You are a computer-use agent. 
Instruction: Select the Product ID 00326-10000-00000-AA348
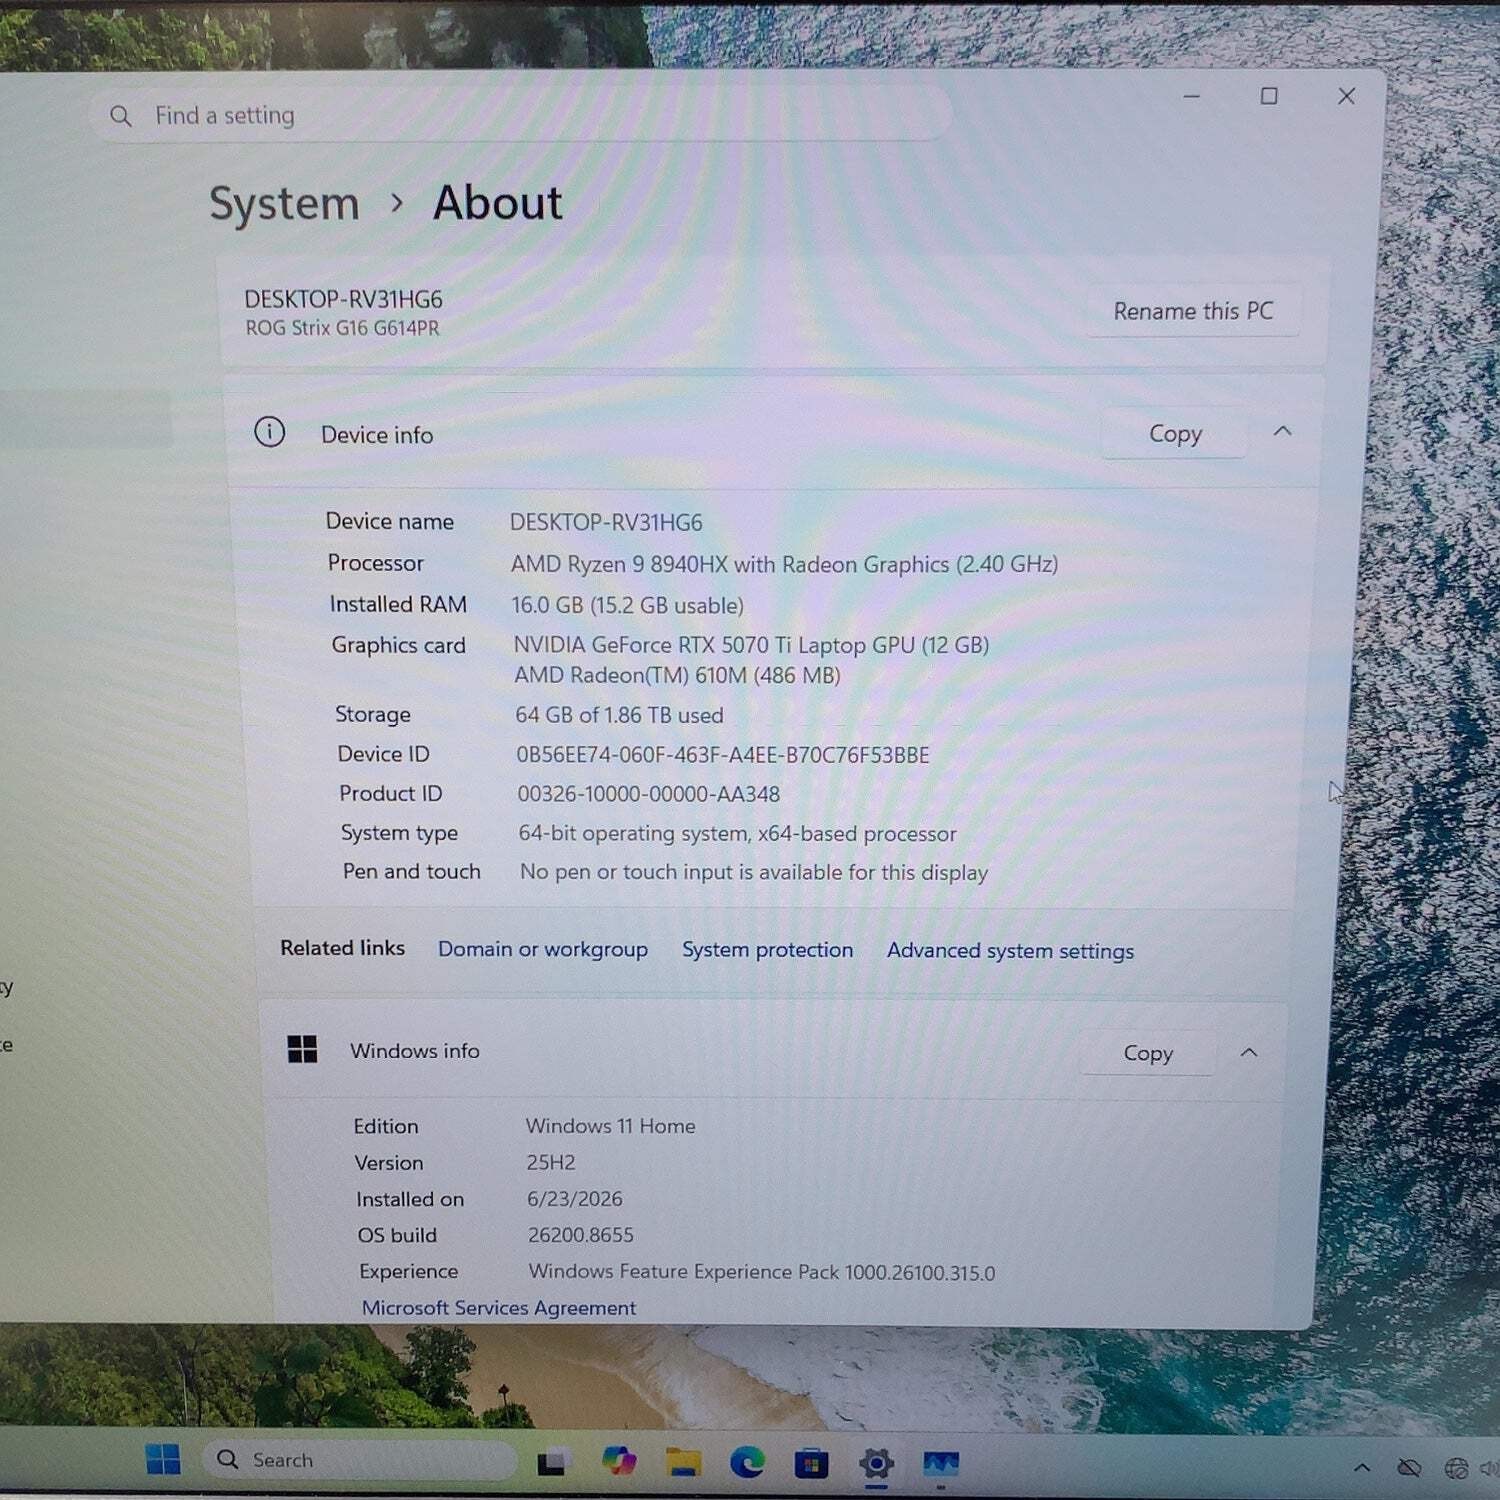pos(648,794)
